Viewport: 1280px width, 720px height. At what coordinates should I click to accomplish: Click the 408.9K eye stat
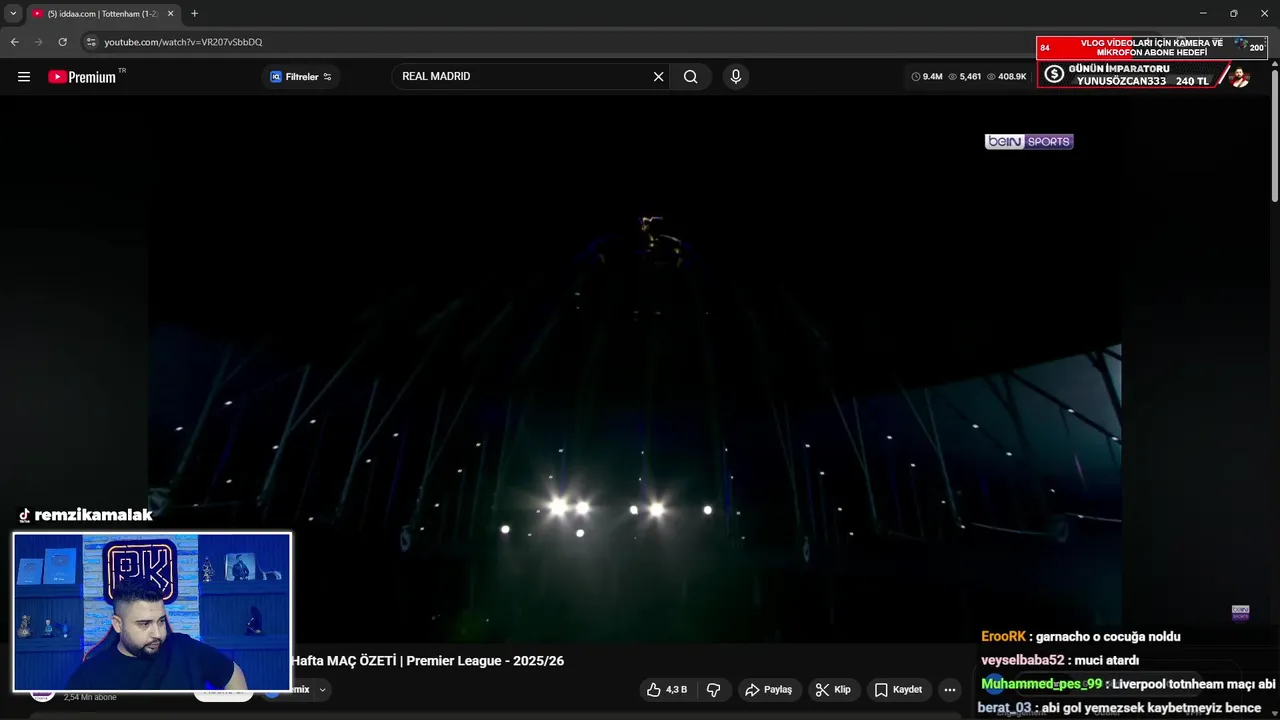1006,77
